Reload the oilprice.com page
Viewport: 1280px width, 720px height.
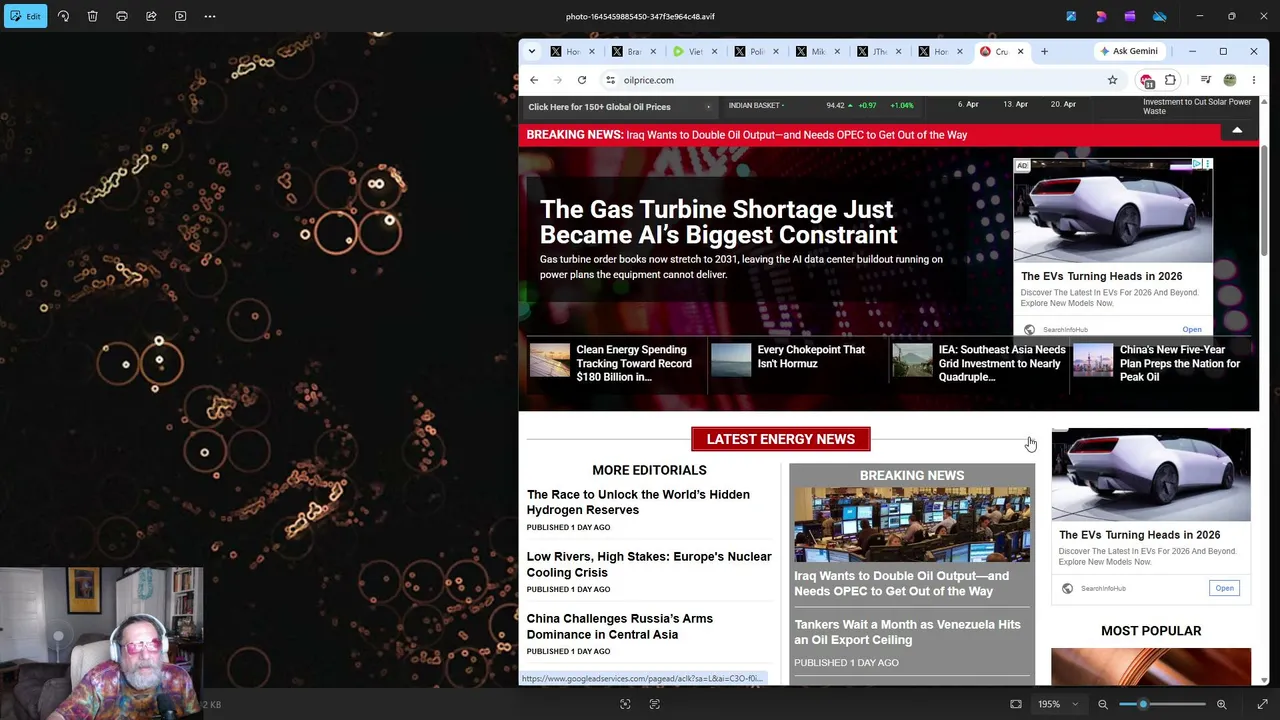pyautogui.click(x=582, y=80)
